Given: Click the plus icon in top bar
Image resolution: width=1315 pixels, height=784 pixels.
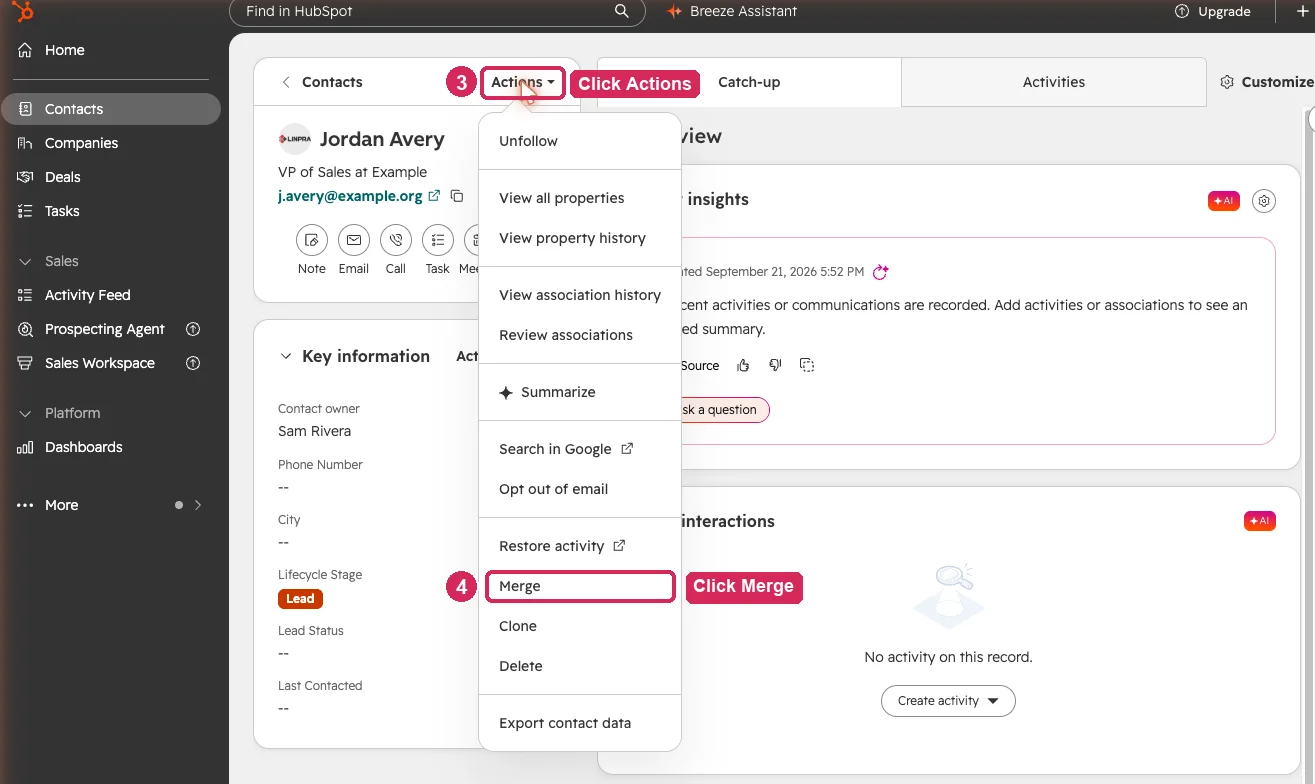Looking at the screenshot, I should (1302, 11).
